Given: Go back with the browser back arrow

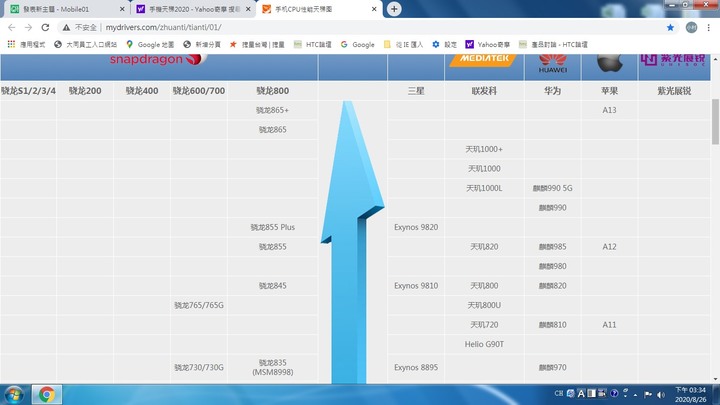Looking at the screenshot, I should [x=11, y=28].
